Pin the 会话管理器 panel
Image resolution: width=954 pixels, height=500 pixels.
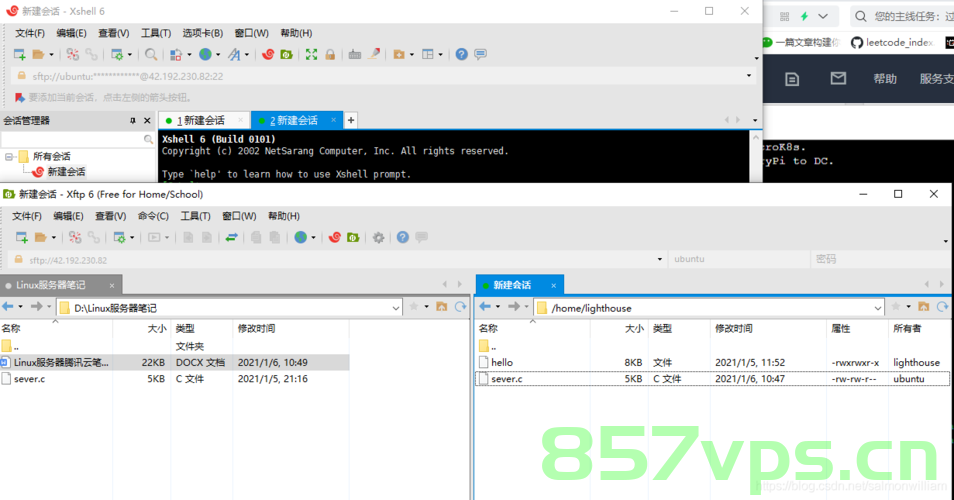[133, 121]
